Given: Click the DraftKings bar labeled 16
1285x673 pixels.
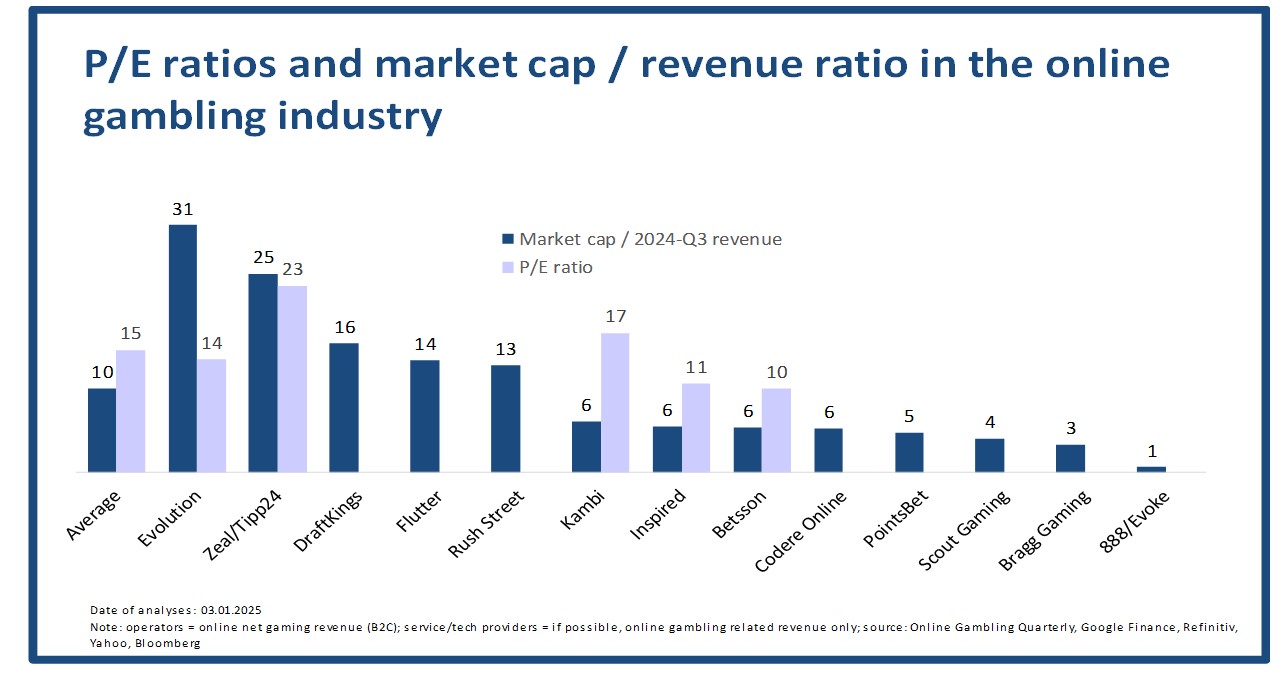Looking at the screenshot, I should pyautogui.click(x=344, y=407).
